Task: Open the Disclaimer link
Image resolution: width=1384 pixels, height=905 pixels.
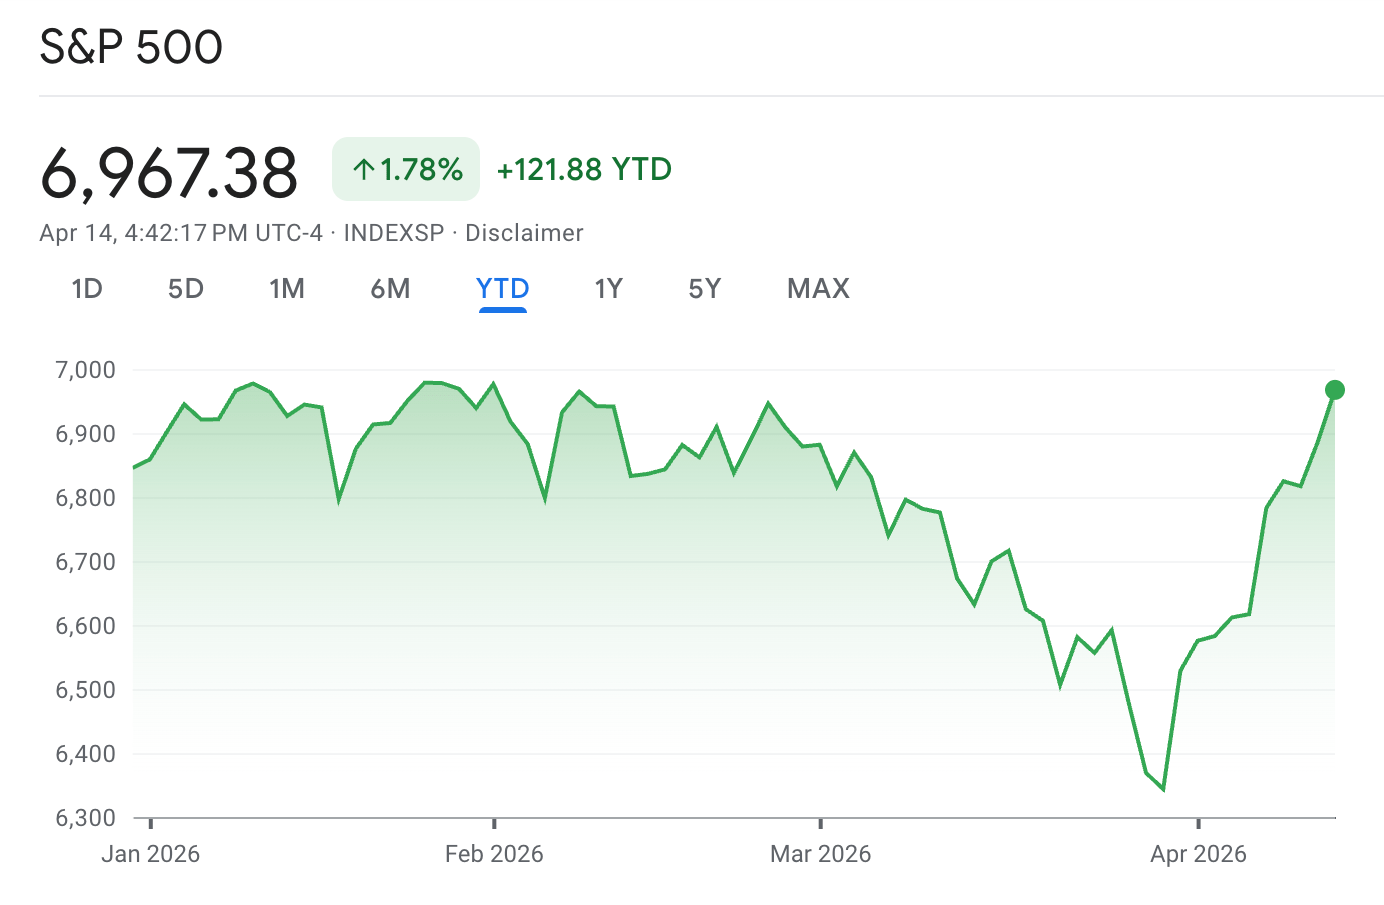Action: (524, 233)
